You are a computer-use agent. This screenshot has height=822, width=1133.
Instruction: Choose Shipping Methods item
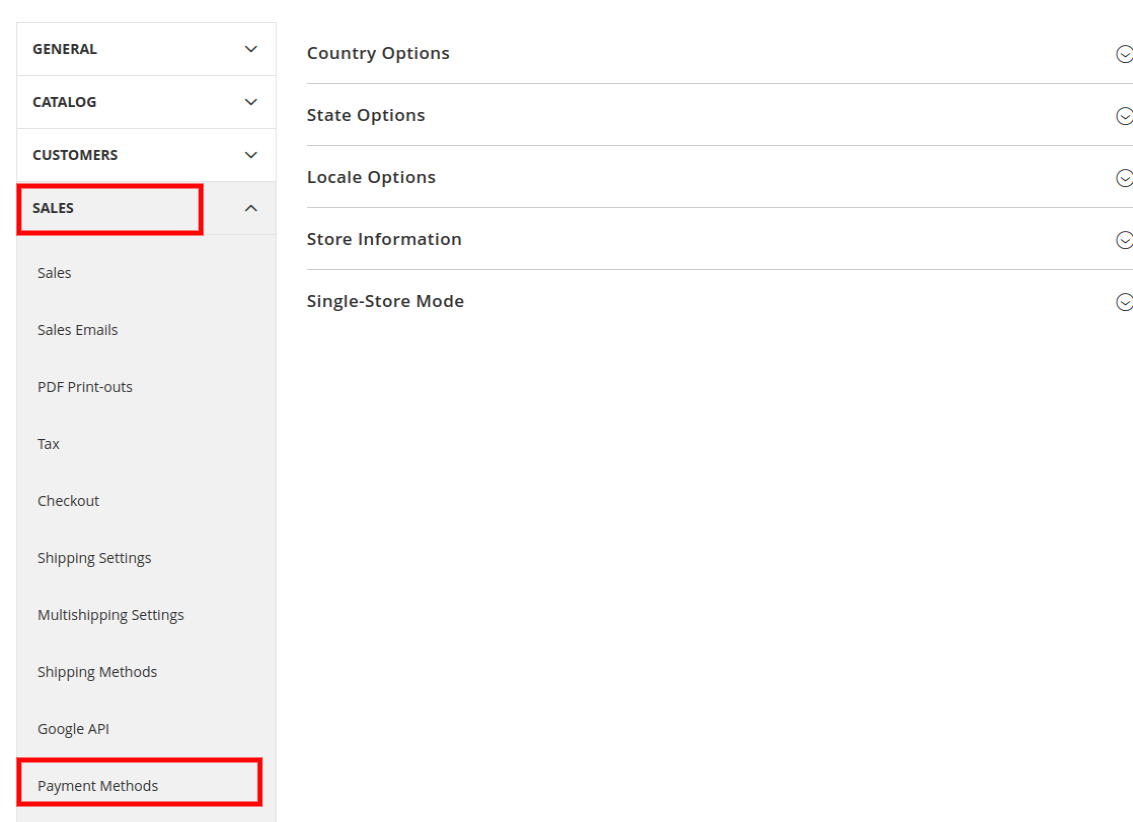coord(98,672)
